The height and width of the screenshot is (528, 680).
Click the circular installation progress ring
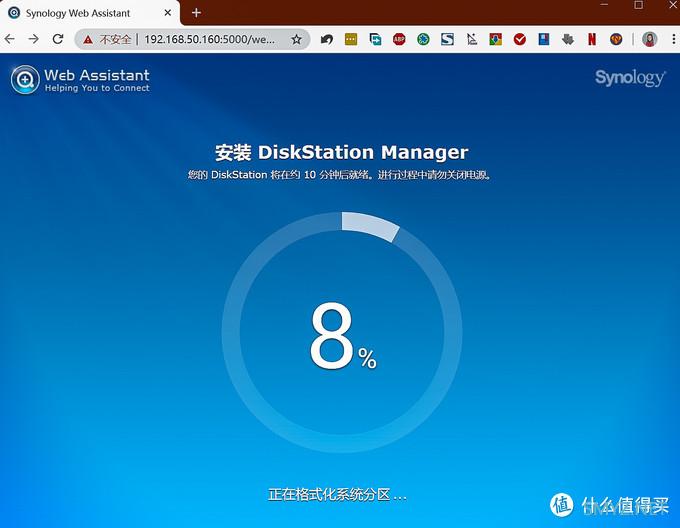[342, 332]
